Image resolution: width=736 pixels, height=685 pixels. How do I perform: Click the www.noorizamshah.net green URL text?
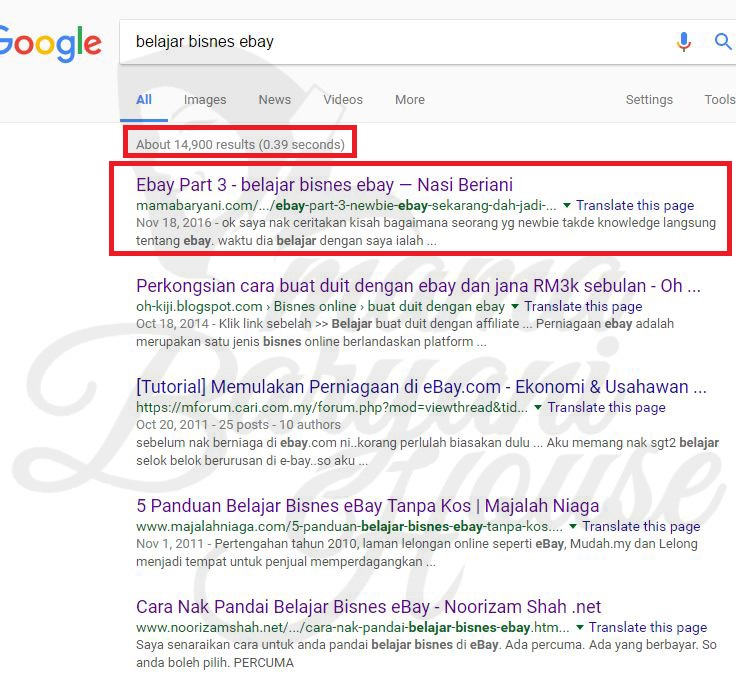pyautogui.click(x=353, y=627)
